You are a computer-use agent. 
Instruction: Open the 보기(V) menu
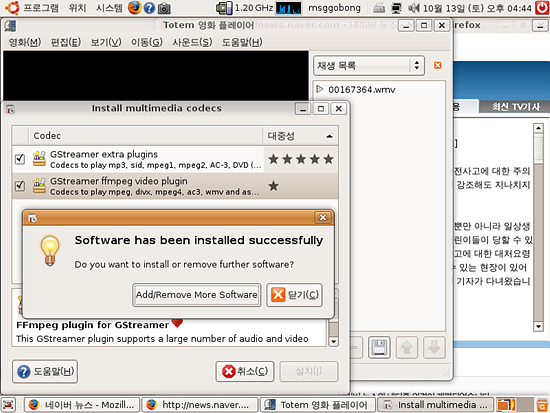[x=106, y=42]
